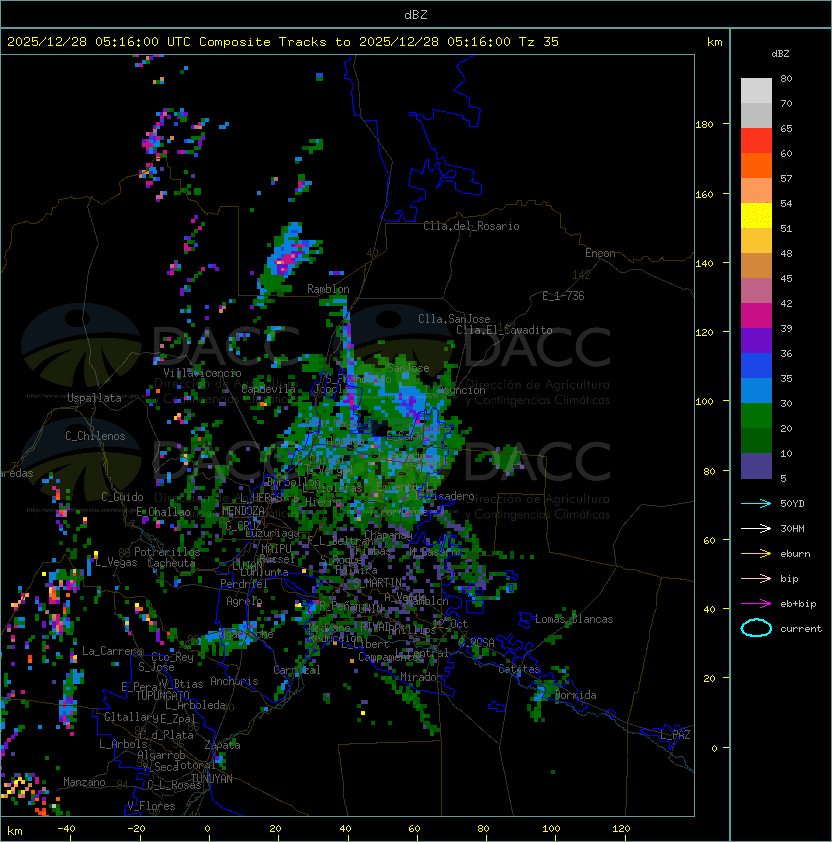Pick the purple 36-39 dBZ swatch
Image resolution: width=832 pixels, height=842 pixels.
click(x=756, y=340)
